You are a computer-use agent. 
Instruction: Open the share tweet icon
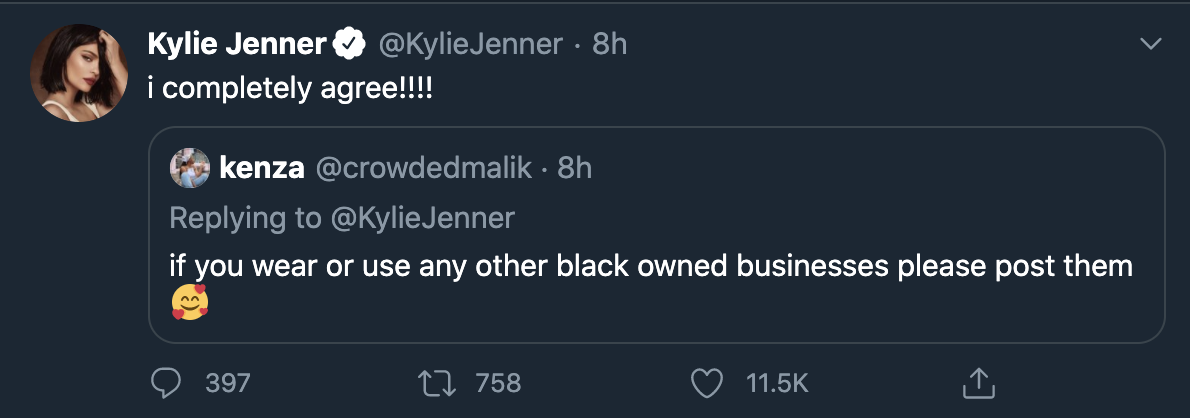click(x=977, y=381)
